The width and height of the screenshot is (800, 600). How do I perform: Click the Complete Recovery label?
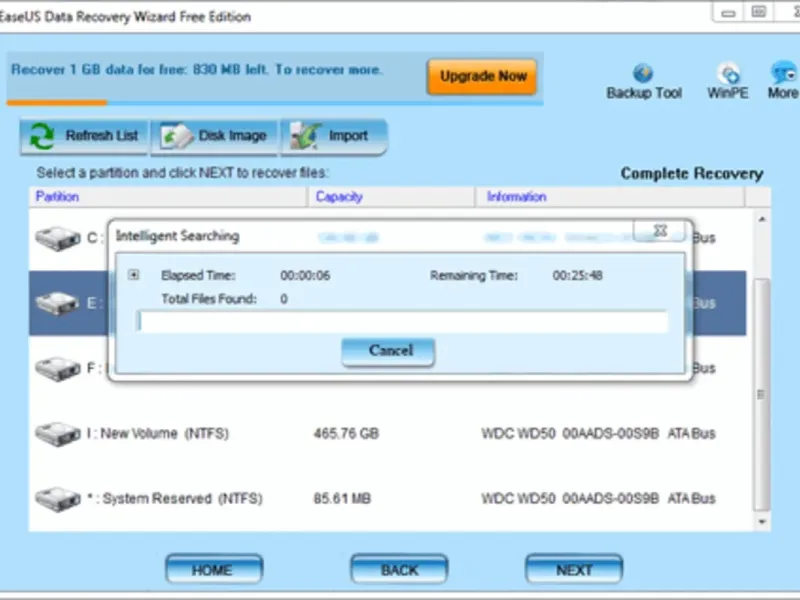pyautogui.click(x=692, y=173)
